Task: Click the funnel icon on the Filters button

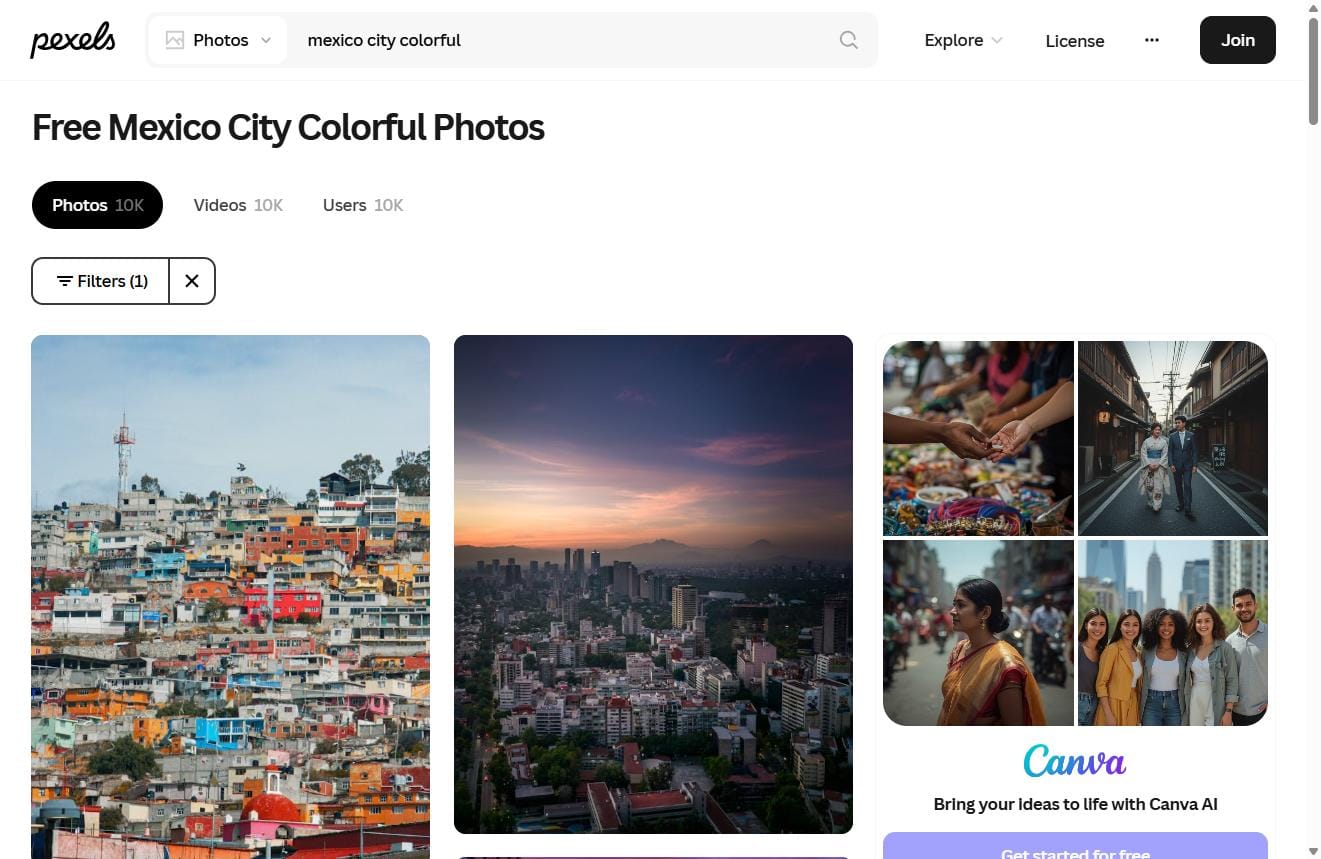Action: (64, 281)
